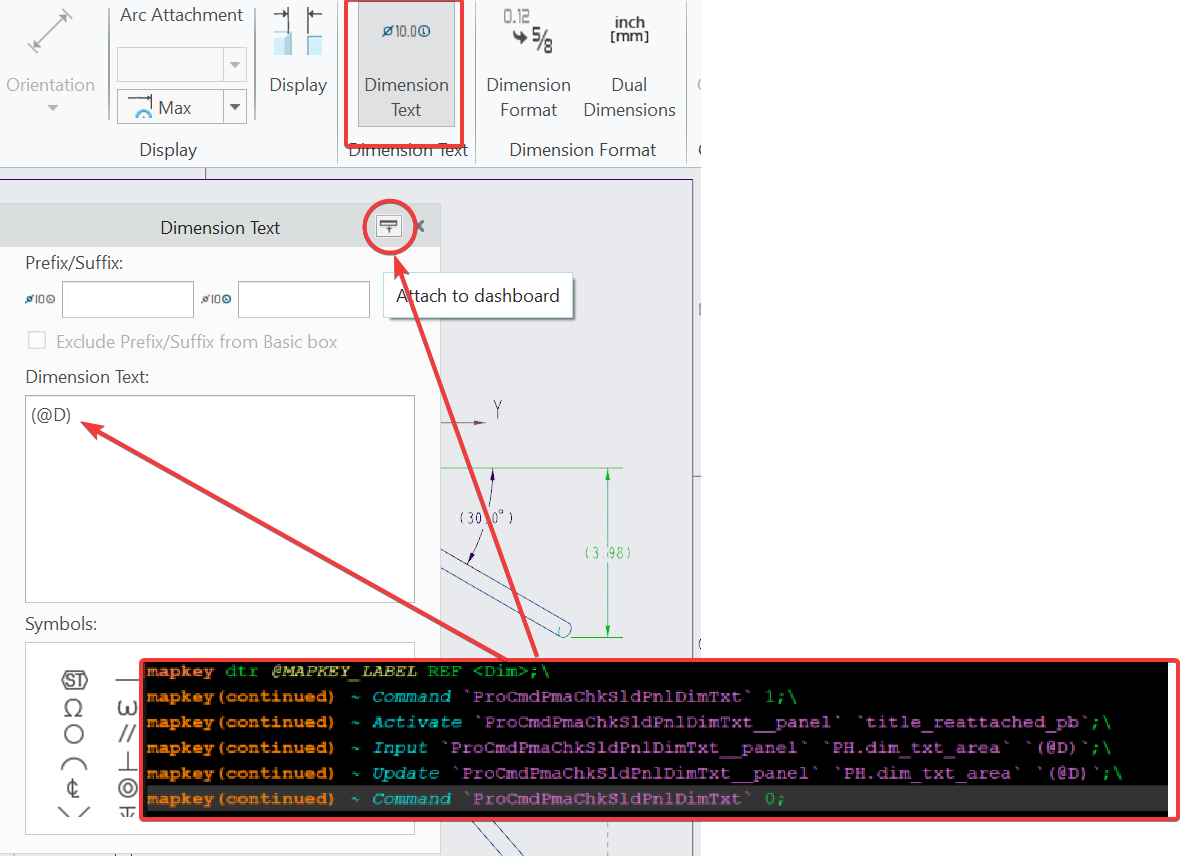Click the left witness line Display icon
The height and width of the screenshot is (856, 1183).
point(285,32)
